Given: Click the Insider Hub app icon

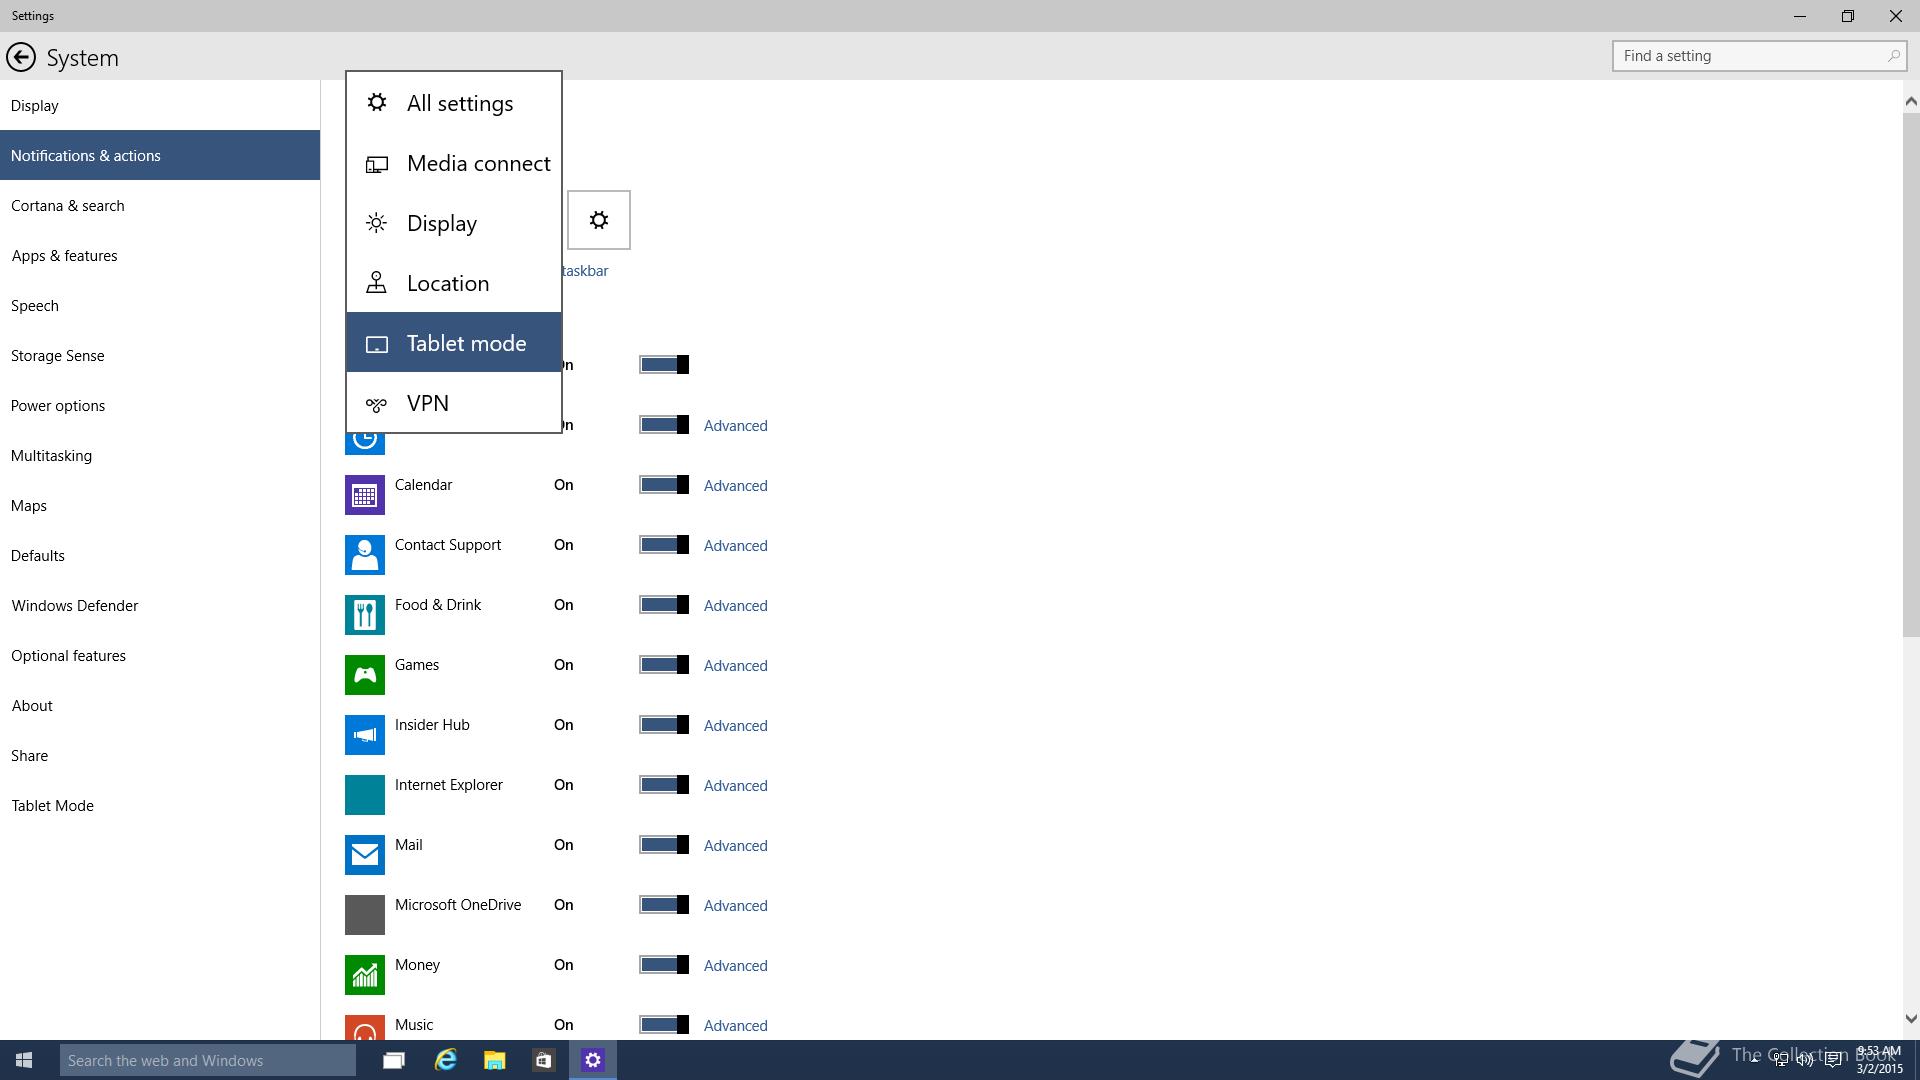Looking at the screenshot, I should point(365,735).
